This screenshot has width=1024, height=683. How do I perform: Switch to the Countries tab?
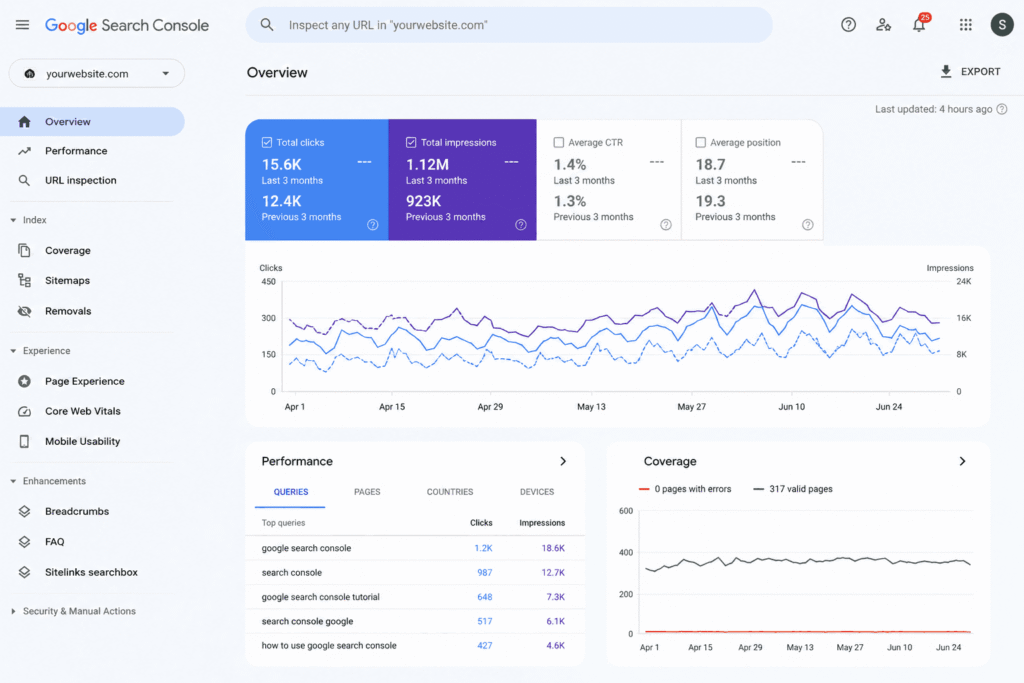coord(450,492)
